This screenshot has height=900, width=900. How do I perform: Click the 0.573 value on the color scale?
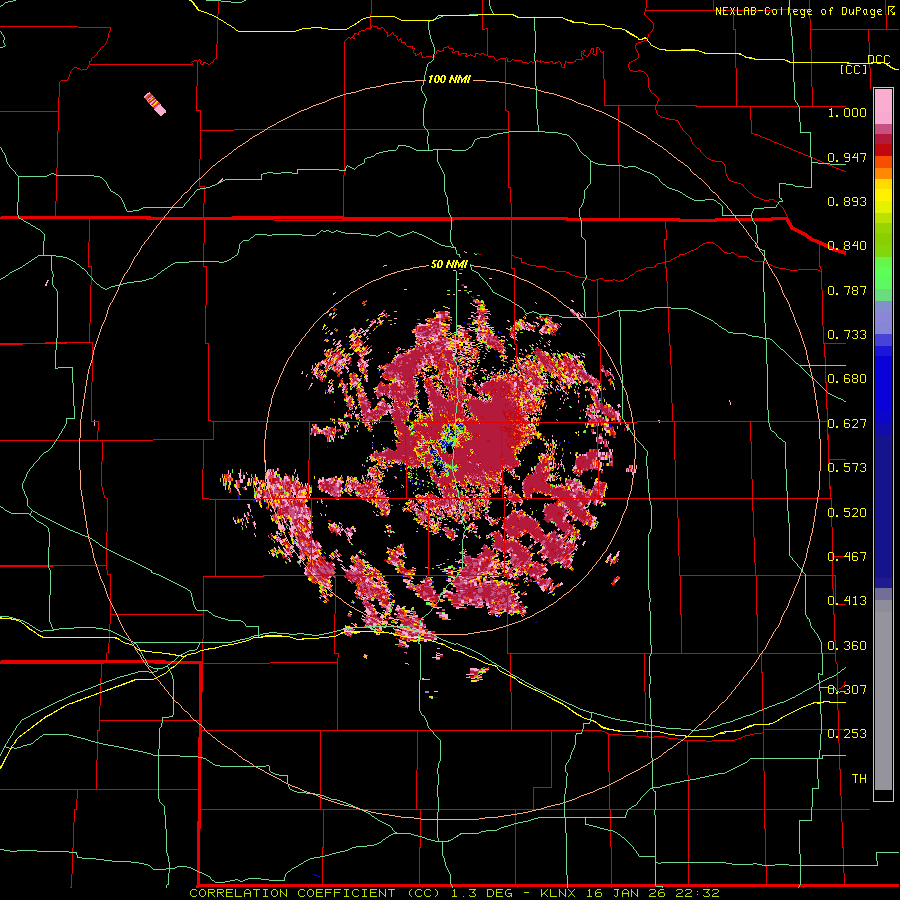coord(847,468)
